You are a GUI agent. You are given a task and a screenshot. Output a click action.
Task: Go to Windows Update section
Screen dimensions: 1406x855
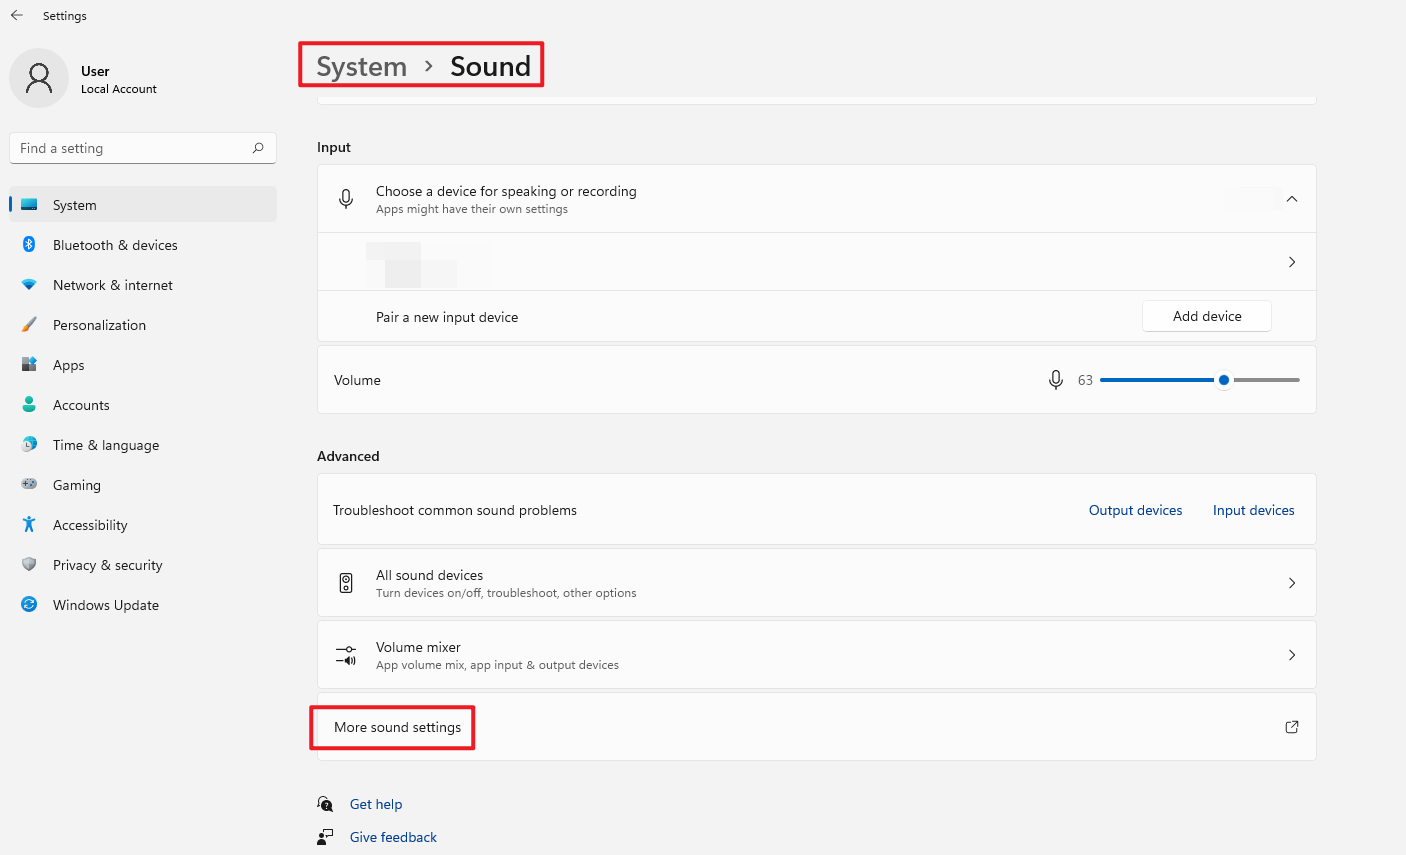pyautogui.click(x=105, y=605)
